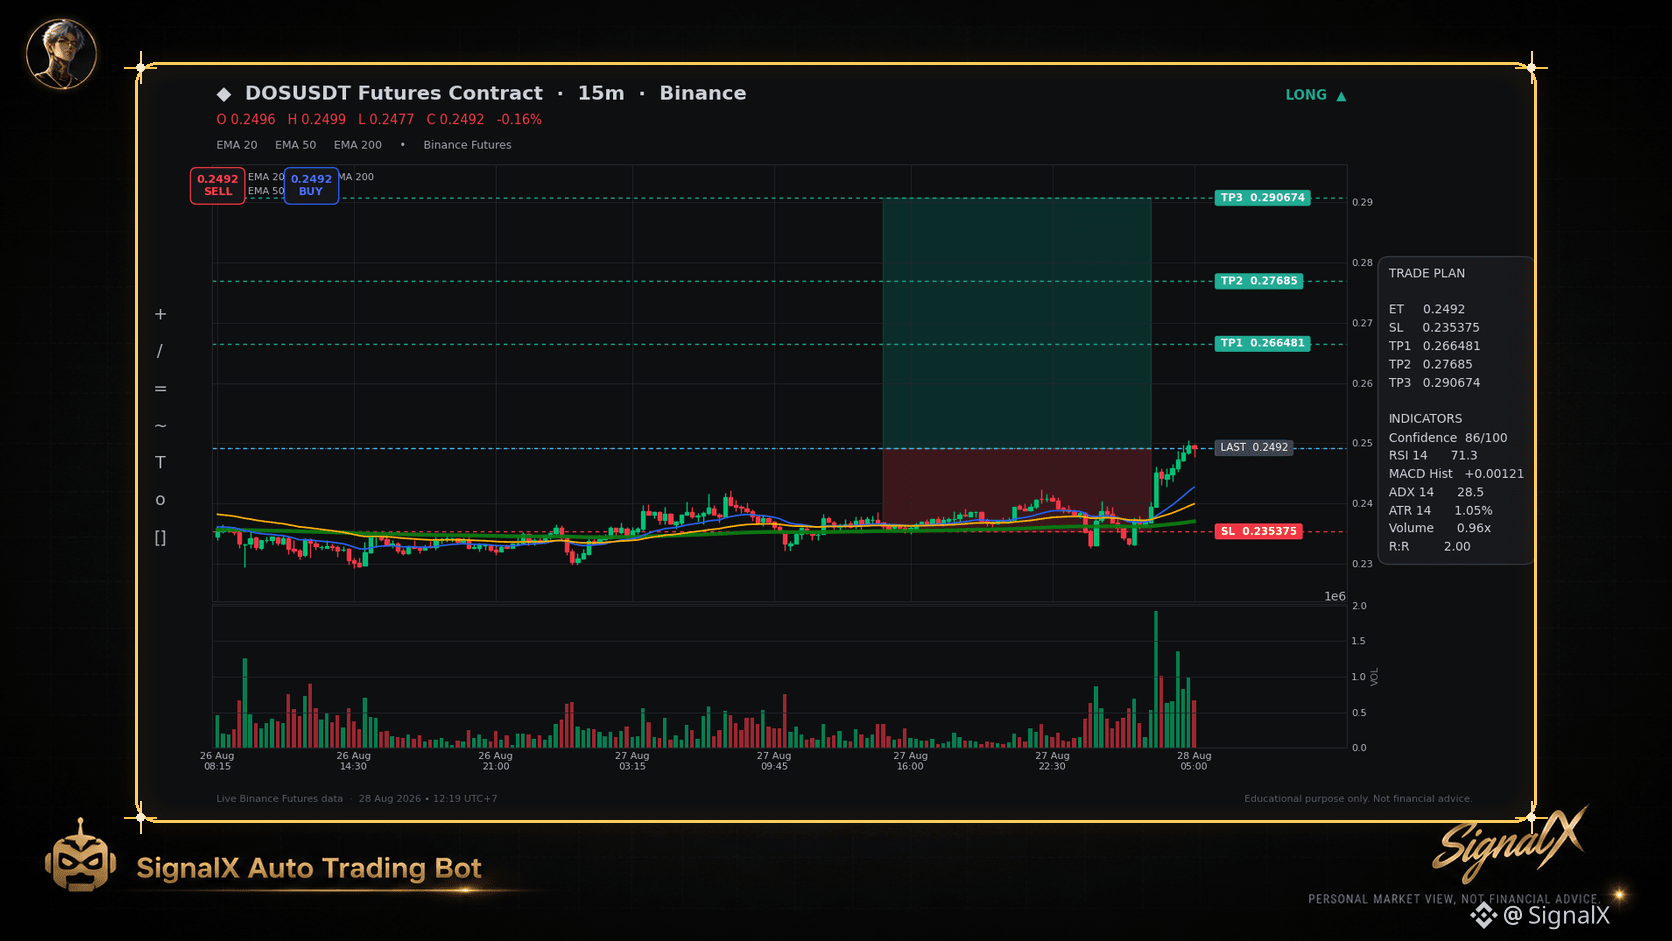Activate the text T tool
This screenshot has height=941, width=1672.
160,463
